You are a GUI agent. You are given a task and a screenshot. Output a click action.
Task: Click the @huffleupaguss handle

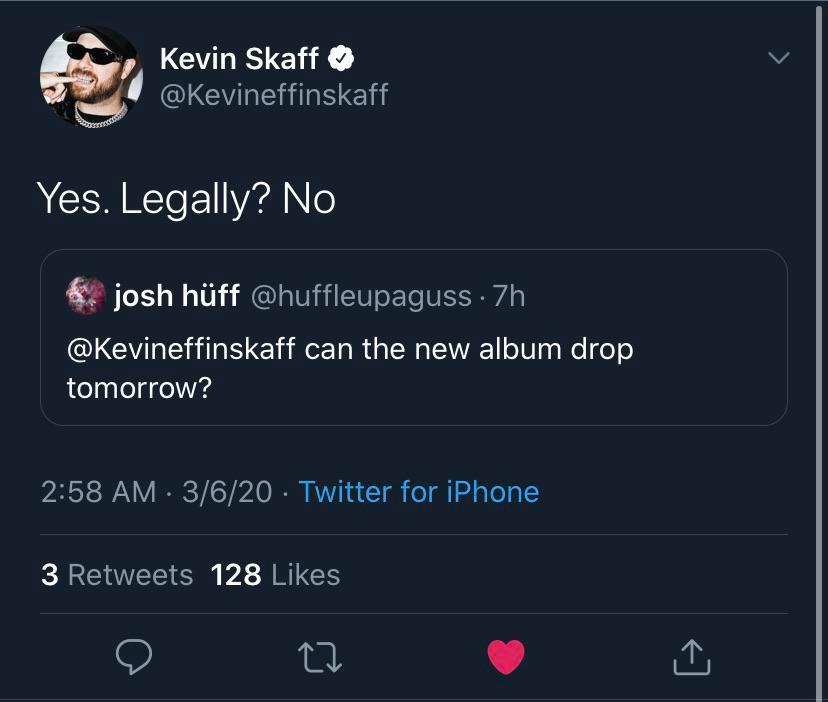pyautogui.click(x=360, y=296)
